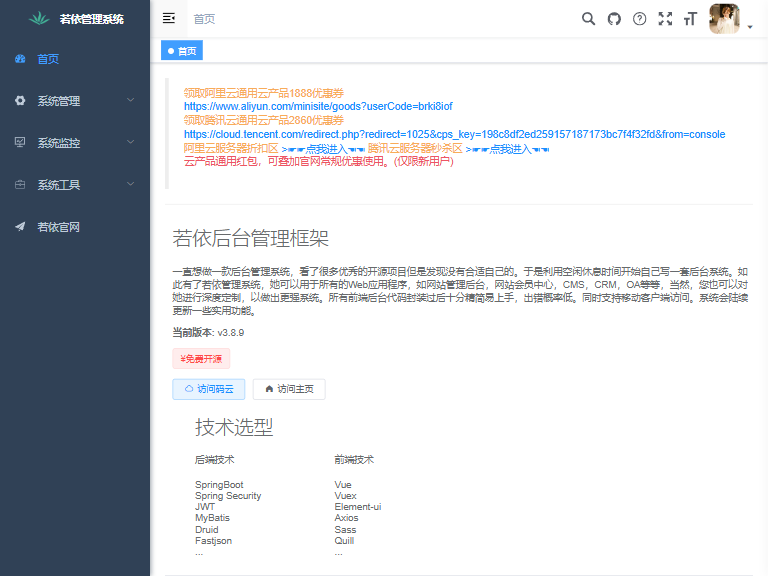Click the search magnifier icon in header

pyautogui.click(x=588, y=18)
